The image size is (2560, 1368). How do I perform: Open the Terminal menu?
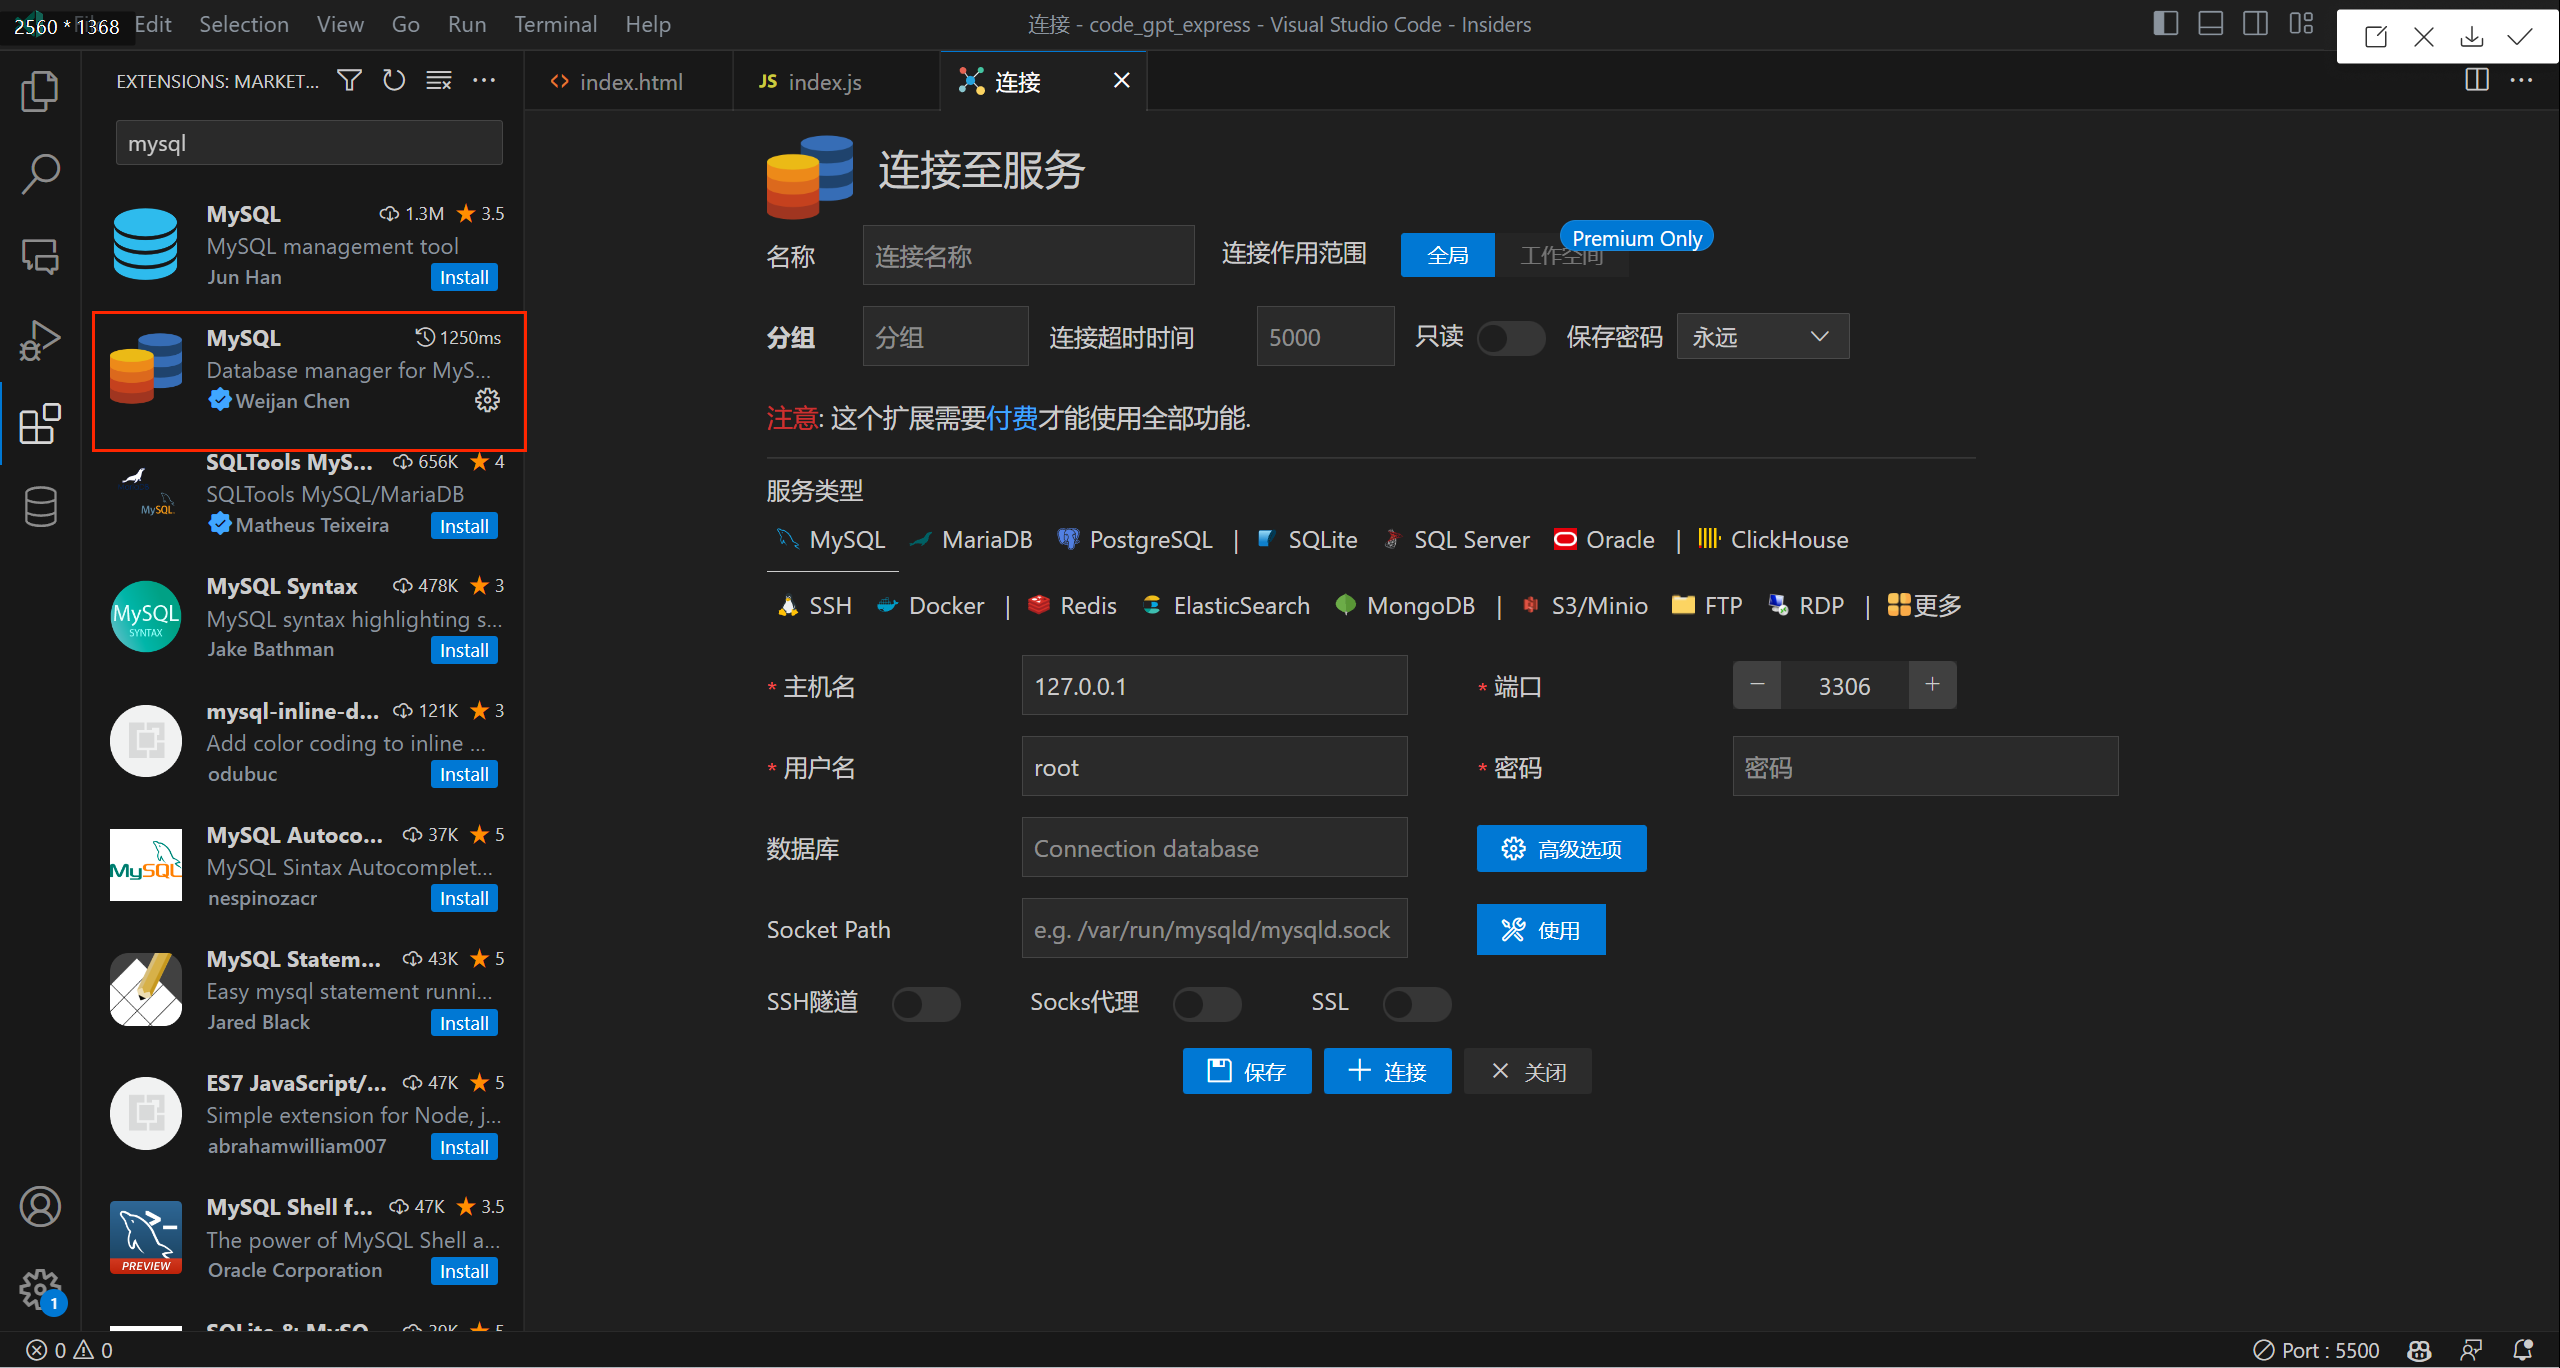(555, 24)
